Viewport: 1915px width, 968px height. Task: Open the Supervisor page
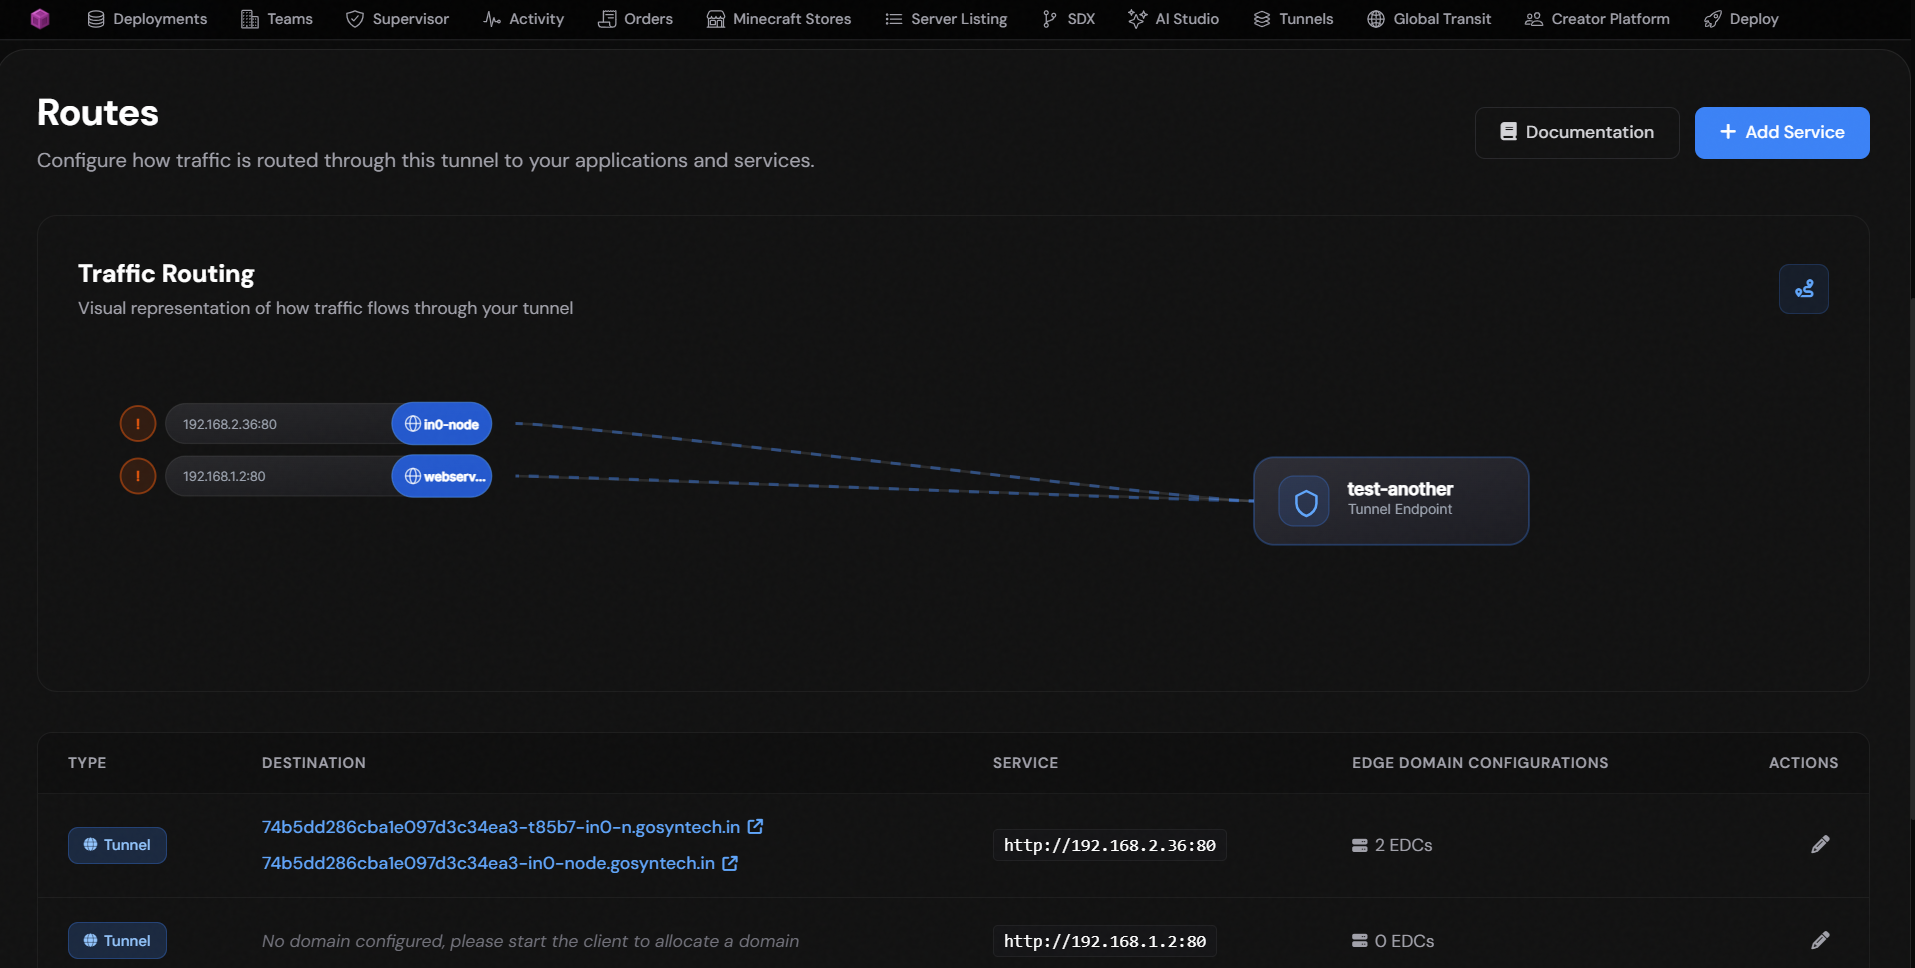point(397,19)
